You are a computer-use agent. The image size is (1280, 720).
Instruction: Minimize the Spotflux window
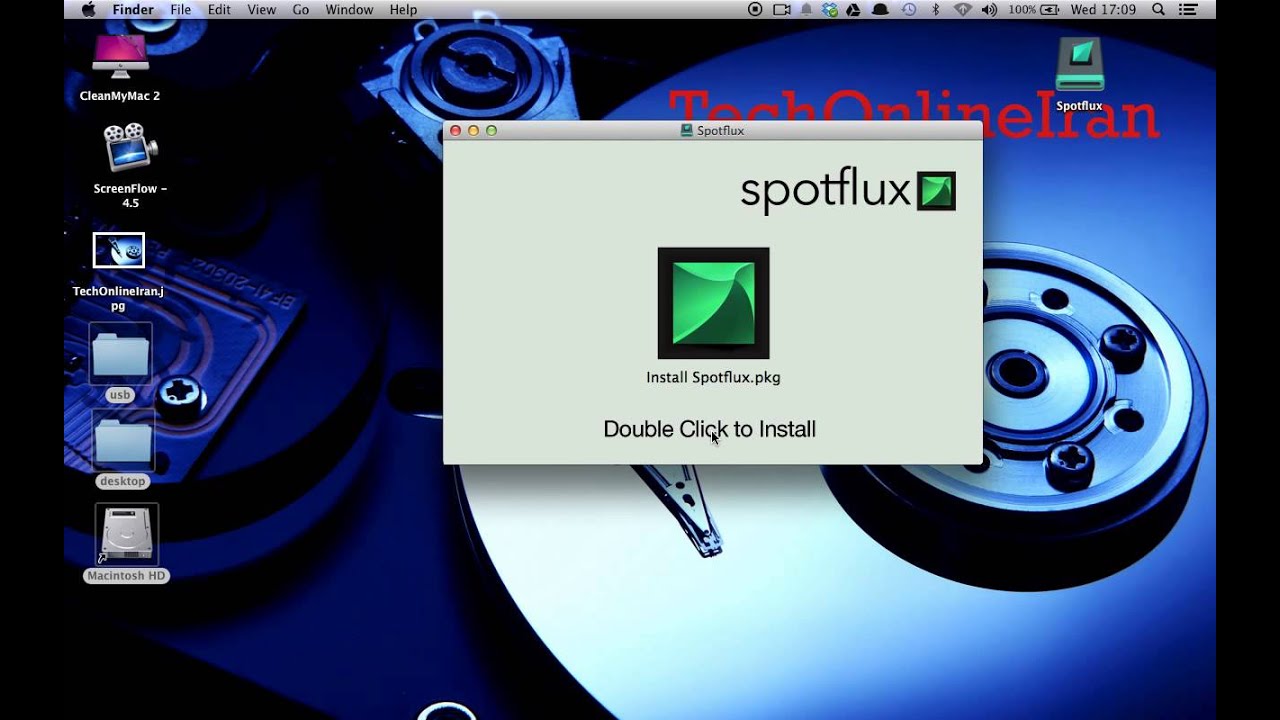tap(473, 130)
